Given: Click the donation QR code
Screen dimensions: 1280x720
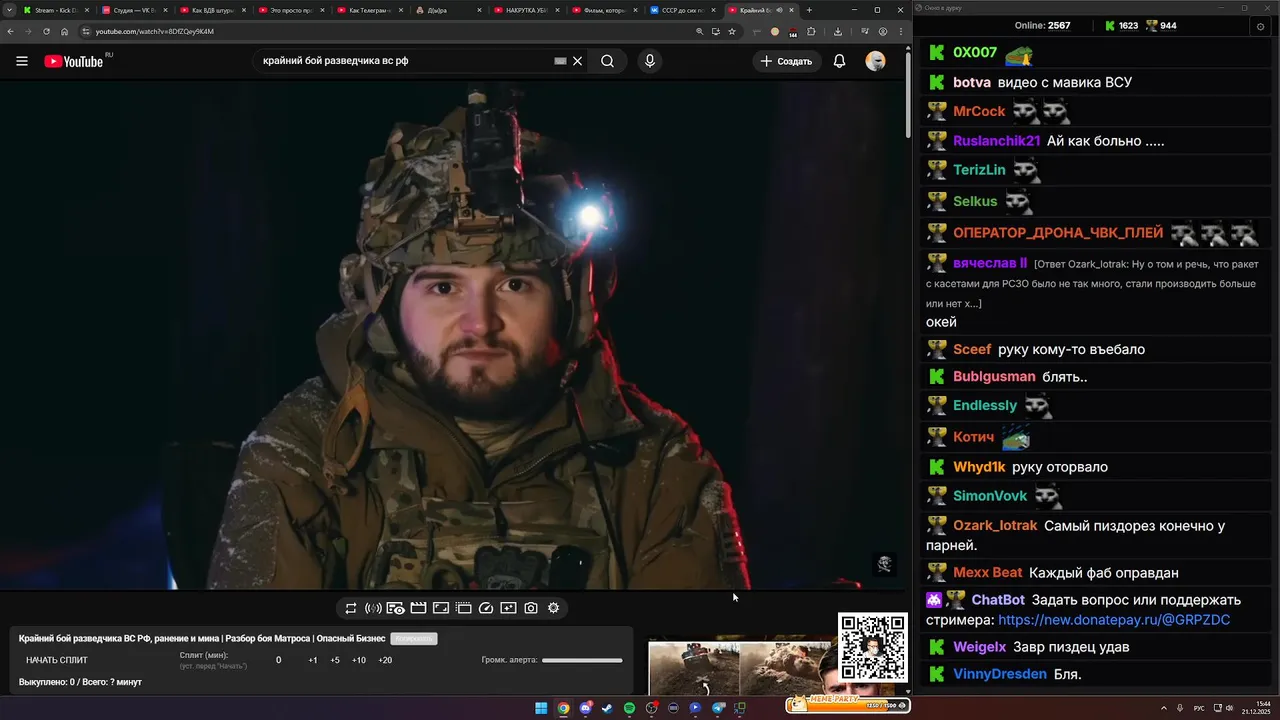Looking at the screenshot, I should [x=872, y=648].
